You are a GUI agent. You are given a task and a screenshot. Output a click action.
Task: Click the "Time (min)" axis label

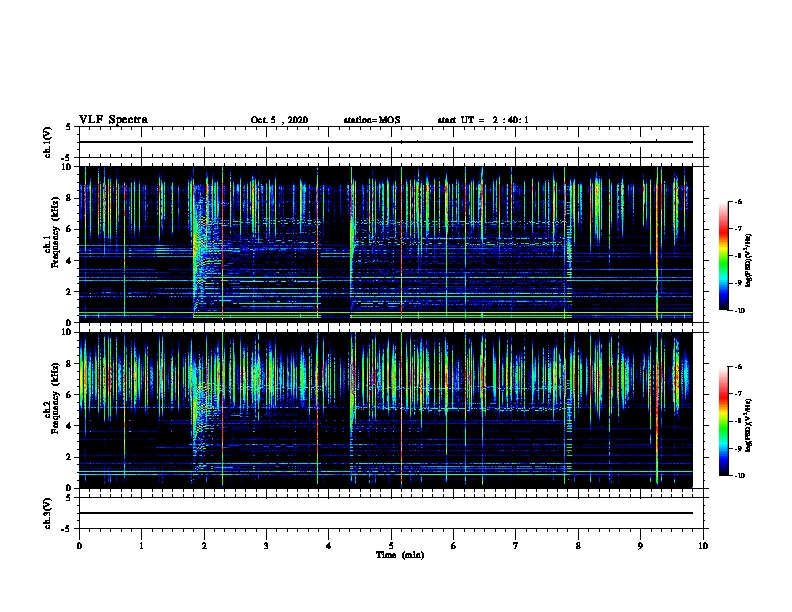tap(400, 555)
